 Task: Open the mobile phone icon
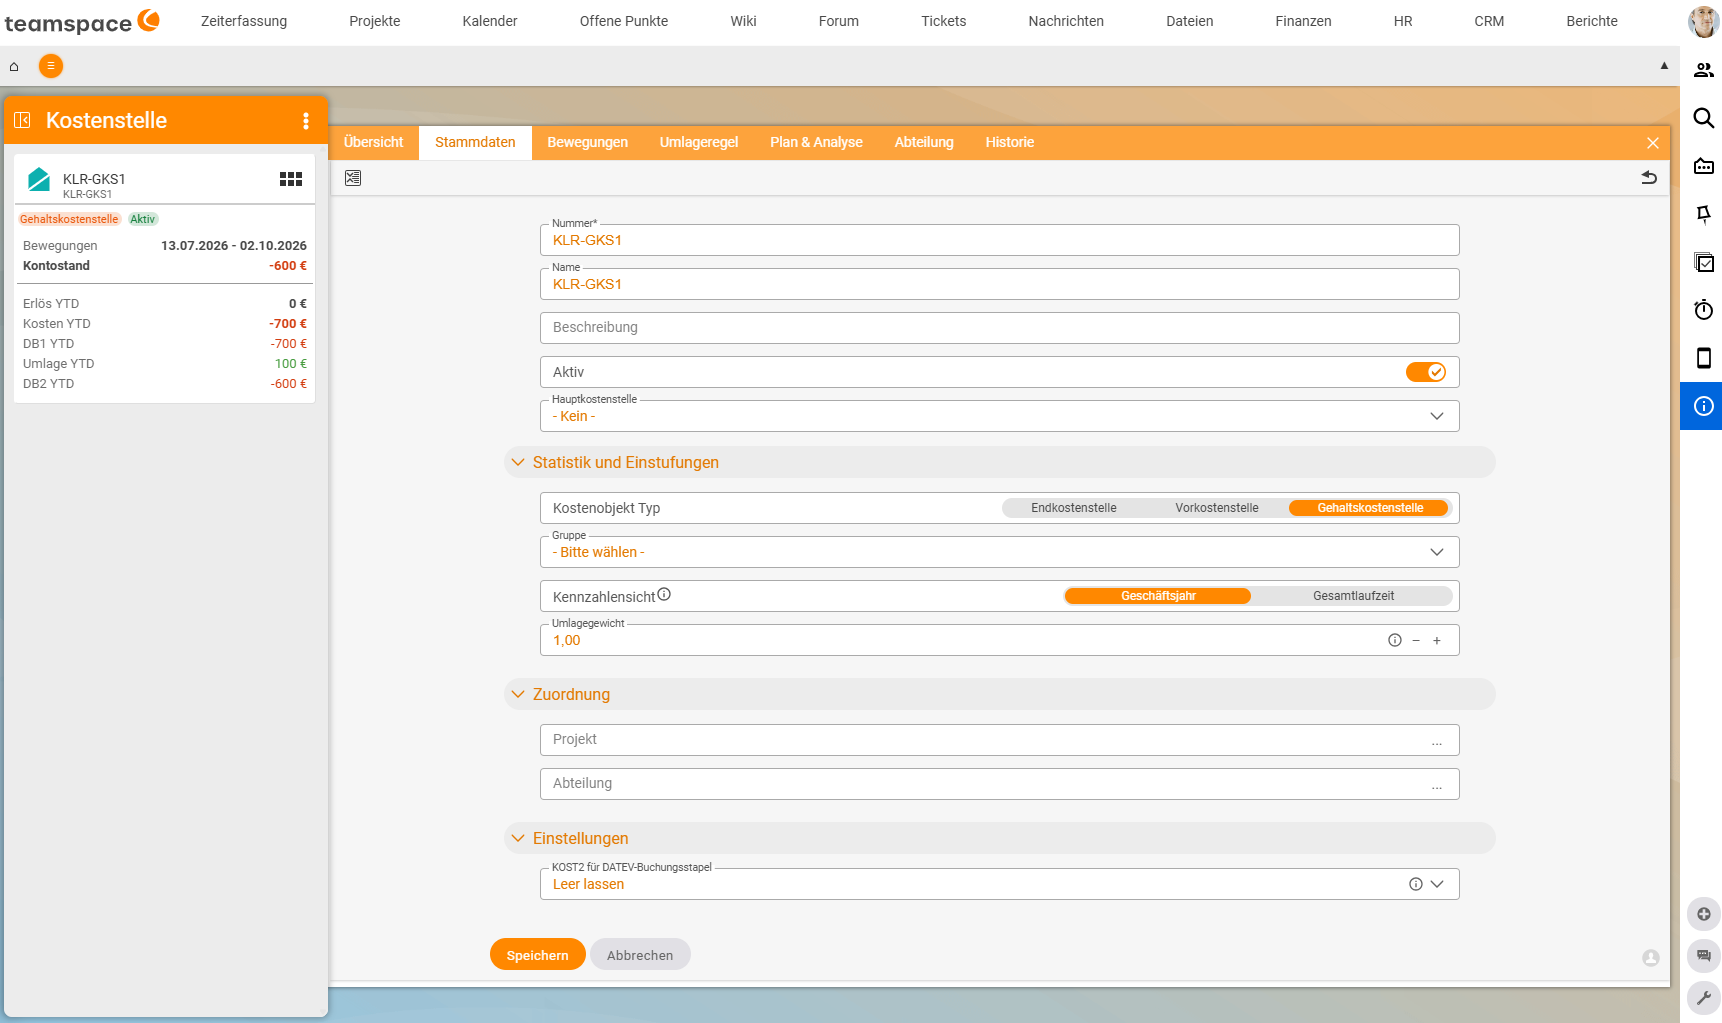[1704, 358]
